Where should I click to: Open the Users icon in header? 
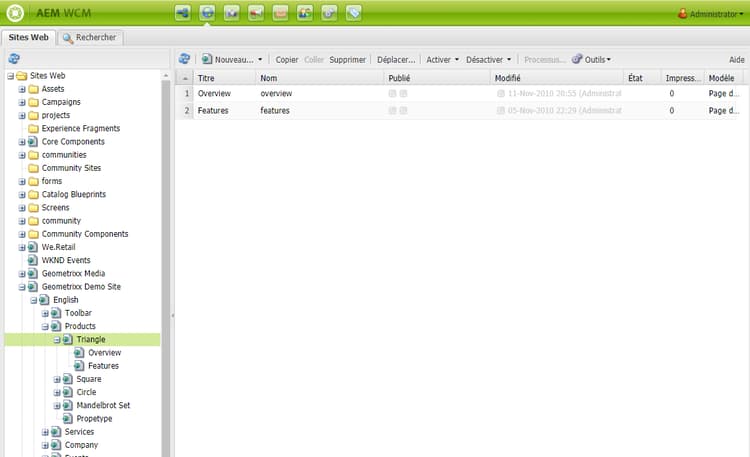(x=305, y=13)
